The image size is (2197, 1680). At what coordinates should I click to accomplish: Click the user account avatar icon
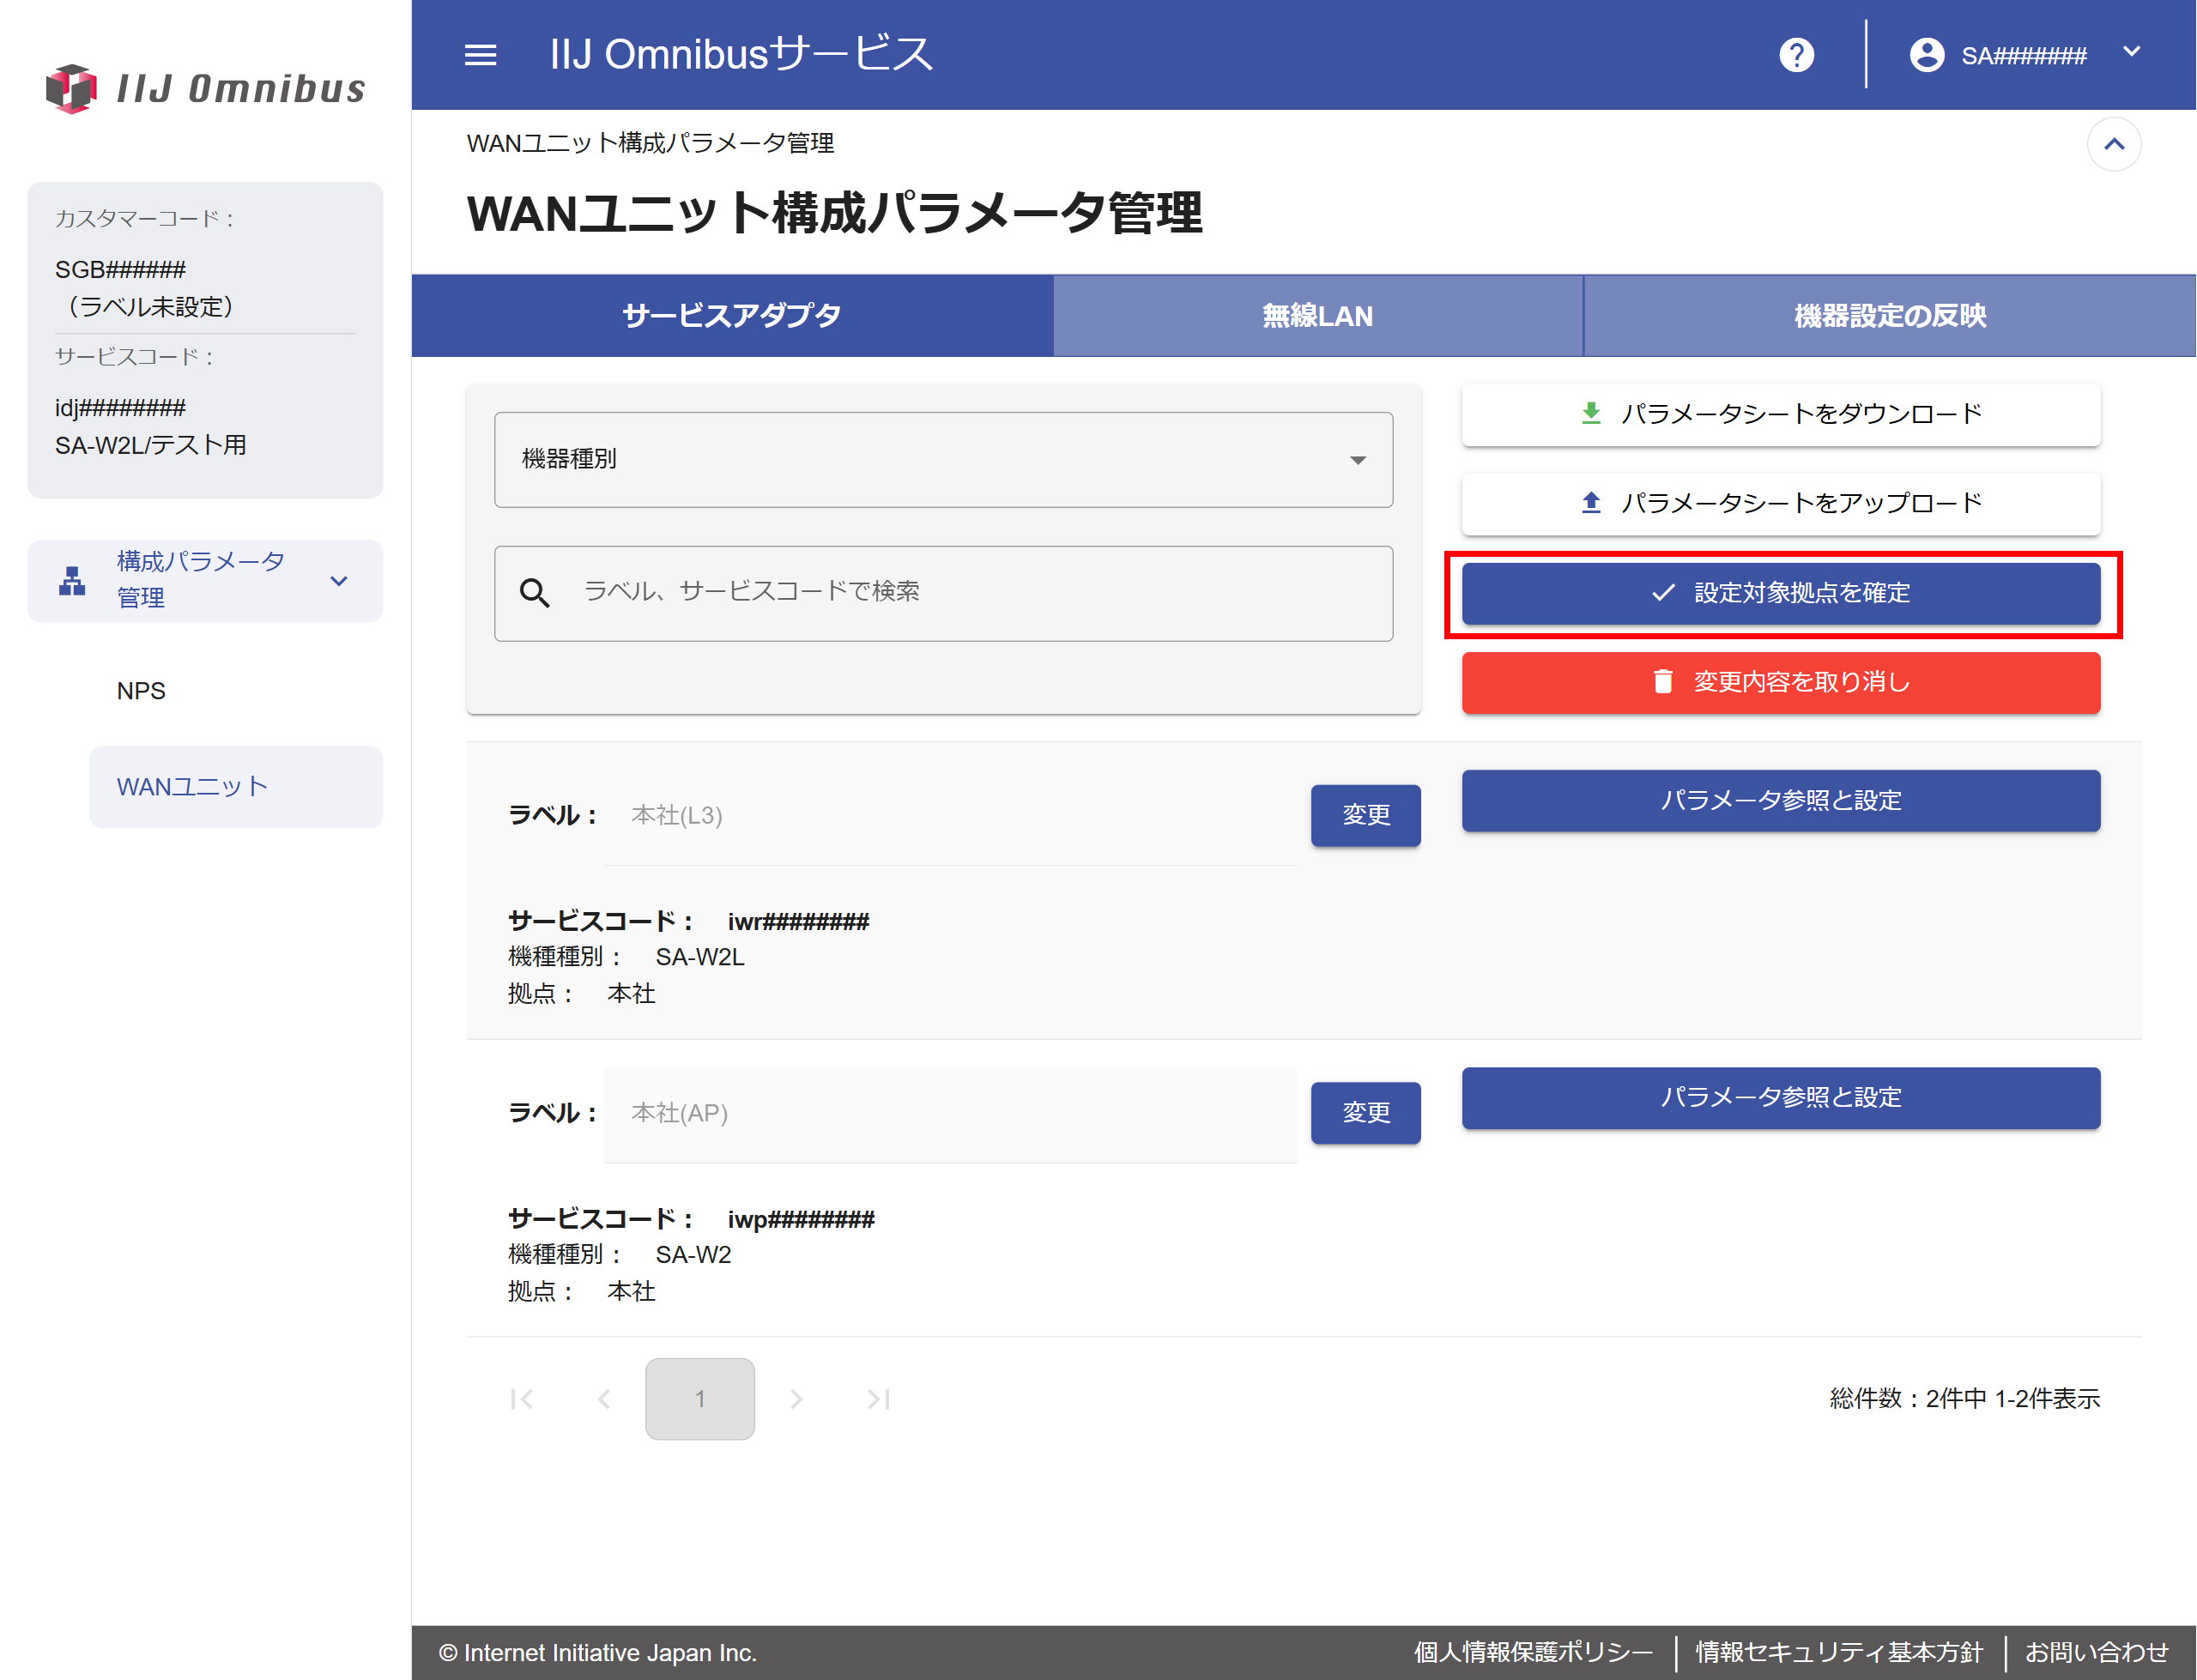(1926, 55)
